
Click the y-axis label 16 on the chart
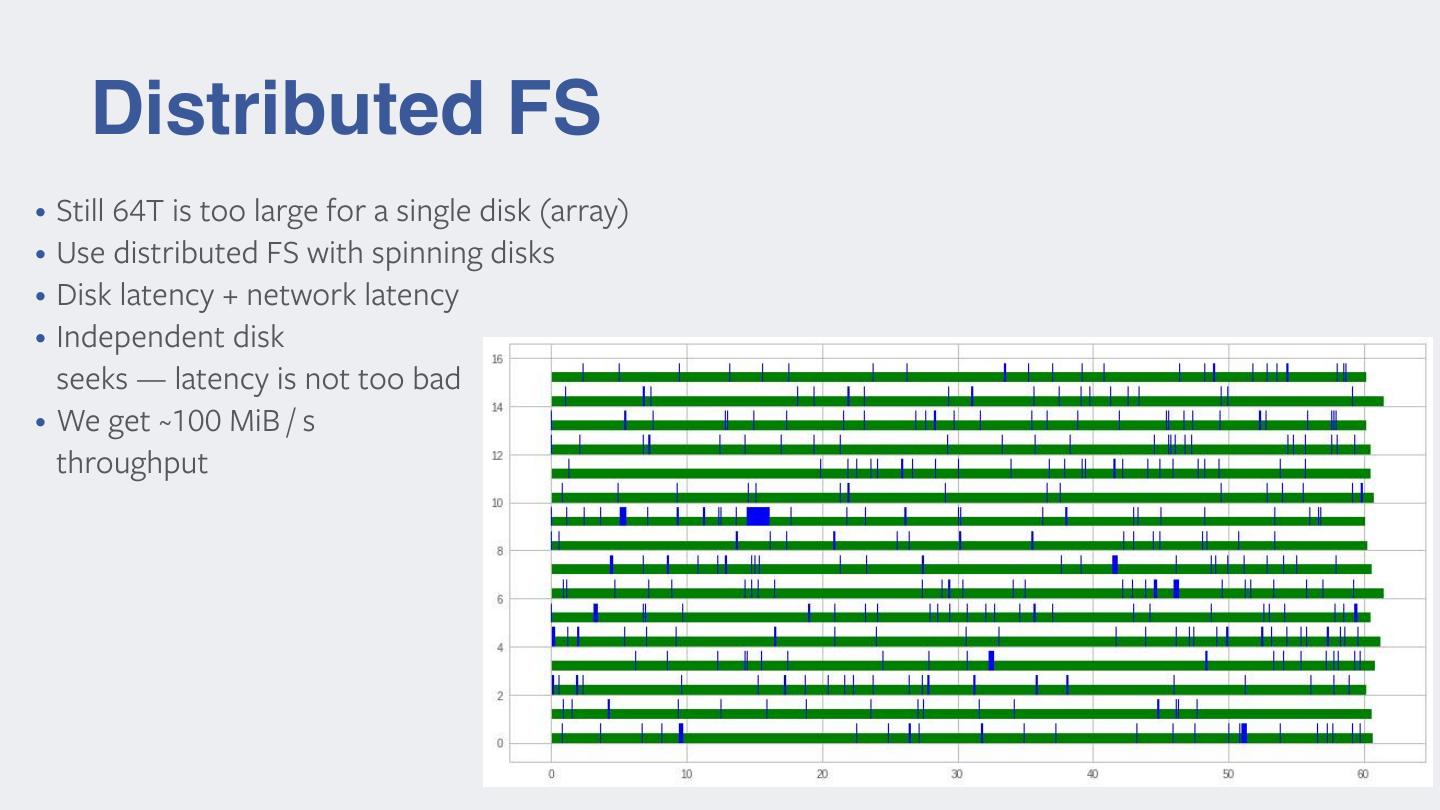coord(498,359)
